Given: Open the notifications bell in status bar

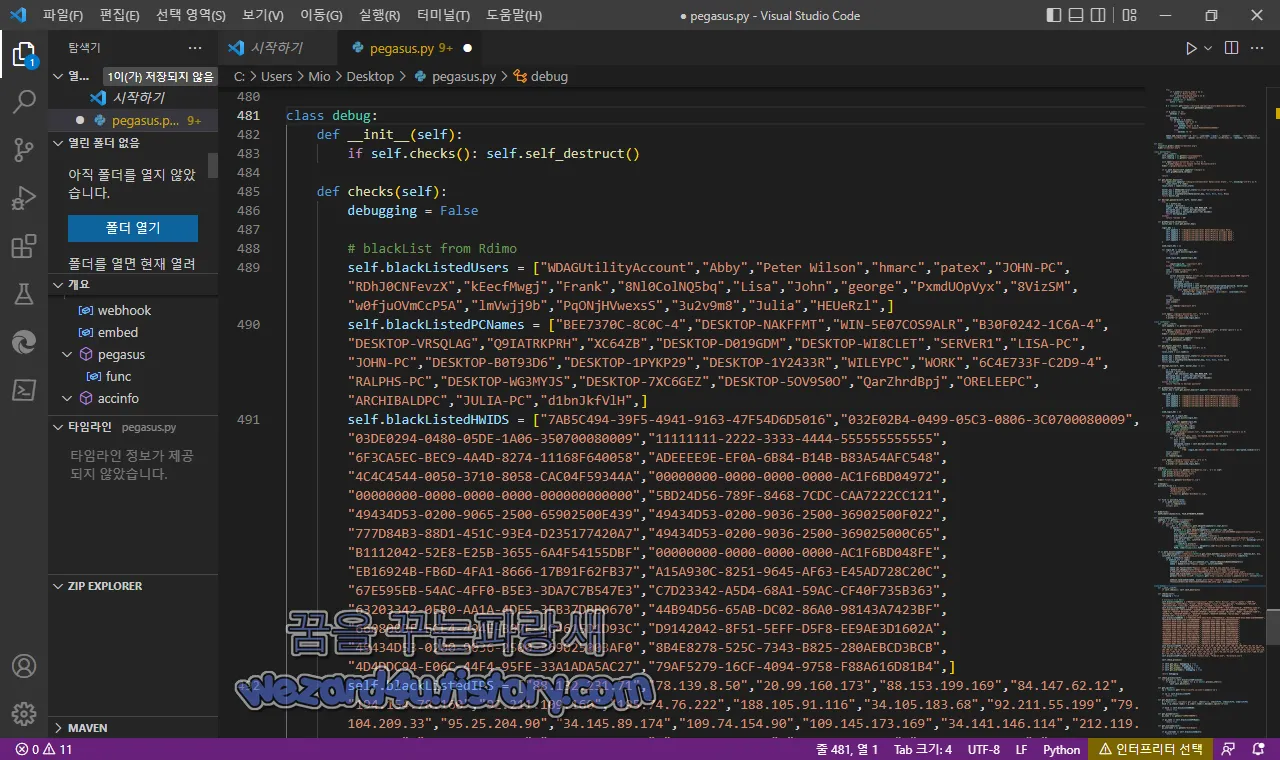Looking at the screenshot, I should point(1259,749).
